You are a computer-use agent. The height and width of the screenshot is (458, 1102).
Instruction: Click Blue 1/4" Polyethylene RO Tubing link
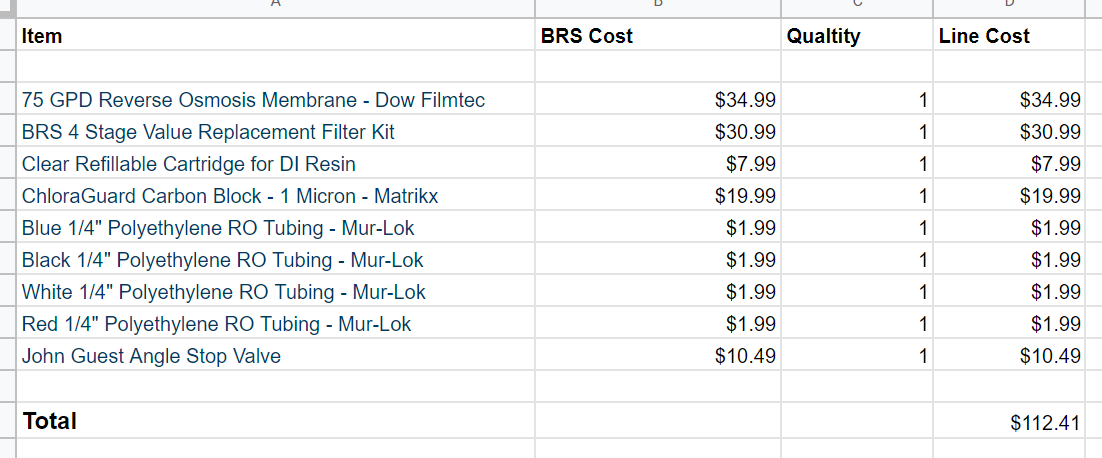tap(218, 228)
